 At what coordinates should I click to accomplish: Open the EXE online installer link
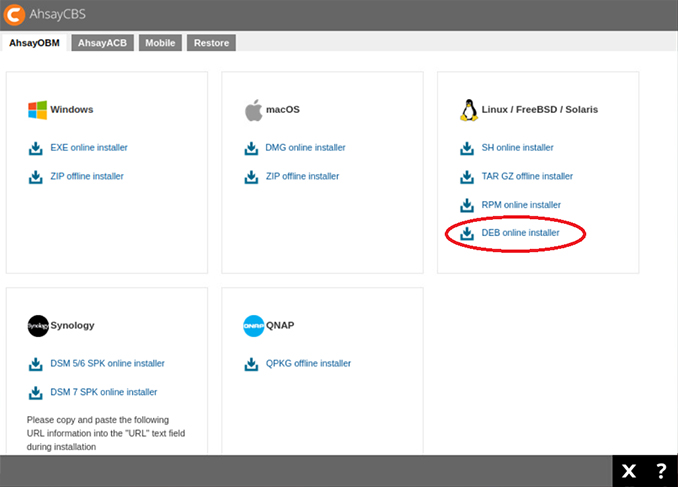[89, 147]
